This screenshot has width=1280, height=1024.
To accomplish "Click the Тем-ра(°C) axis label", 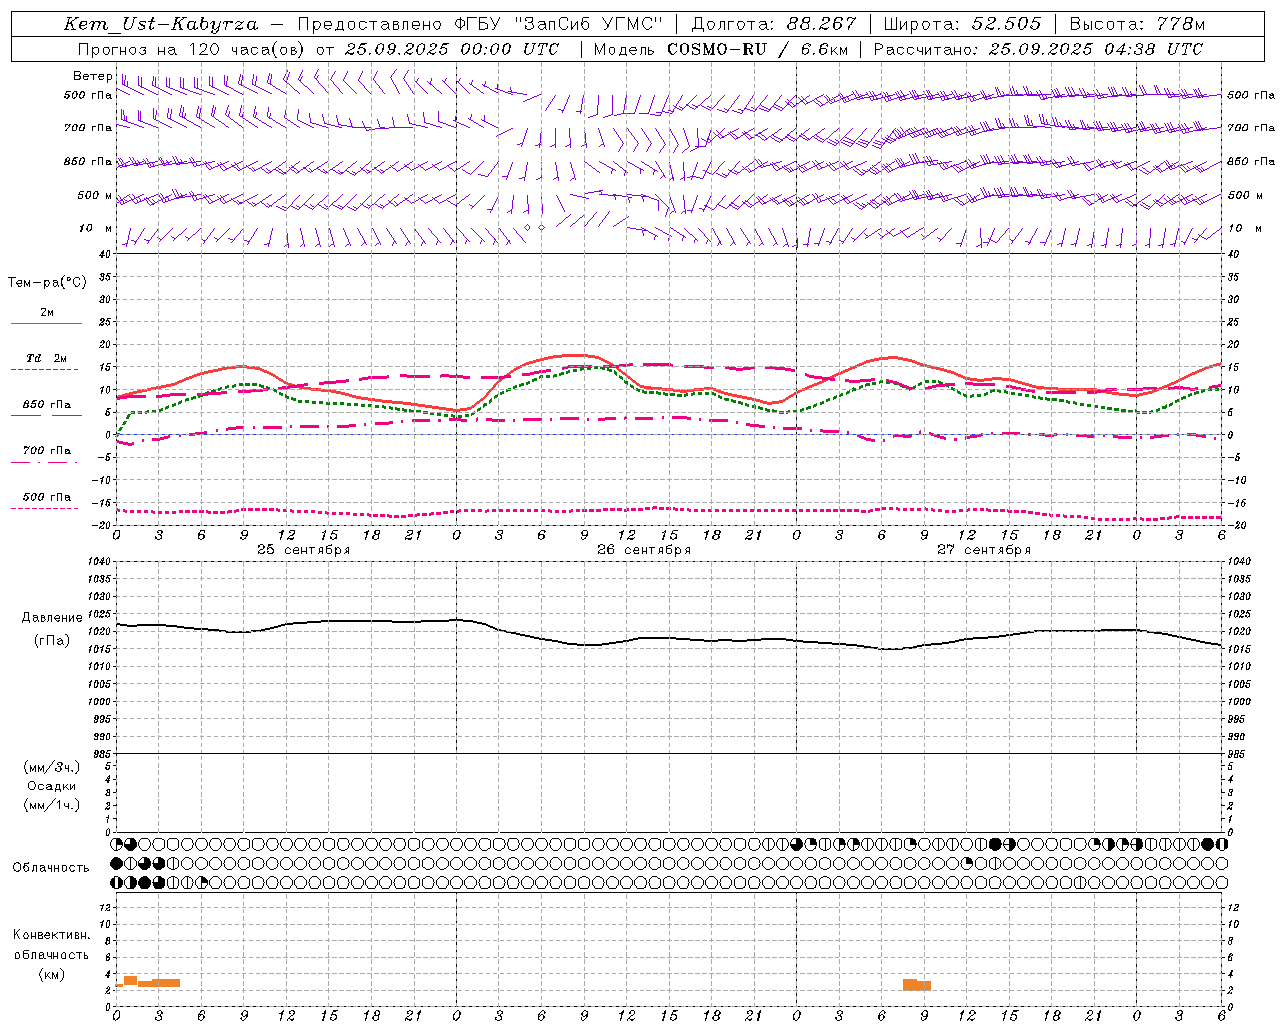I will [47, 282].
